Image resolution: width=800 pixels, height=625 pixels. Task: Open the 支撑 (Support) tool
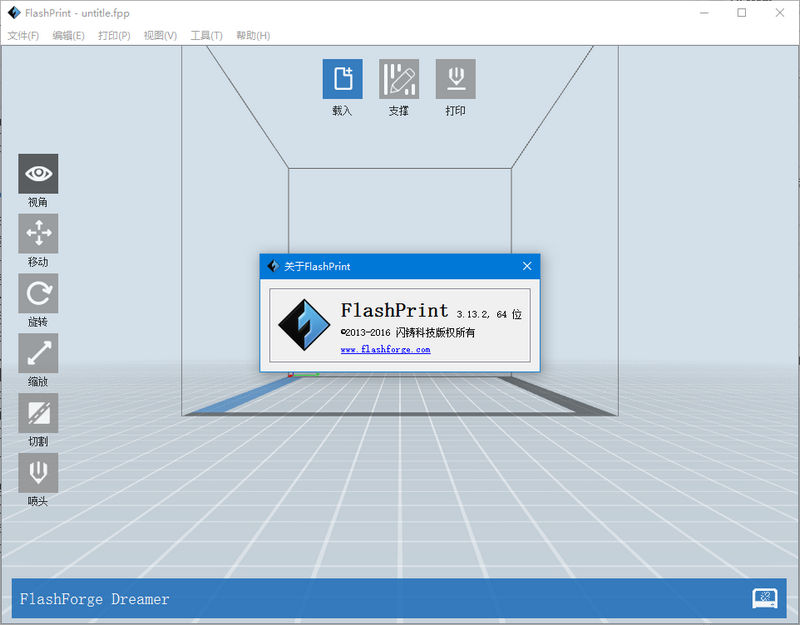pos(399,79)
